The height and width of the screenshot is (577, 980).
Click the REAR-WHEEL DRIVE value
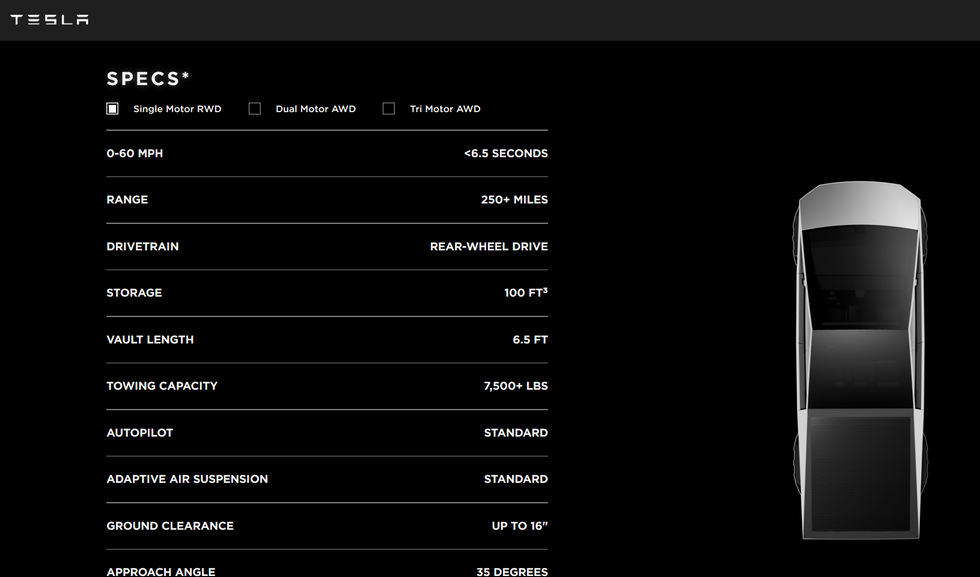point(489,246)
